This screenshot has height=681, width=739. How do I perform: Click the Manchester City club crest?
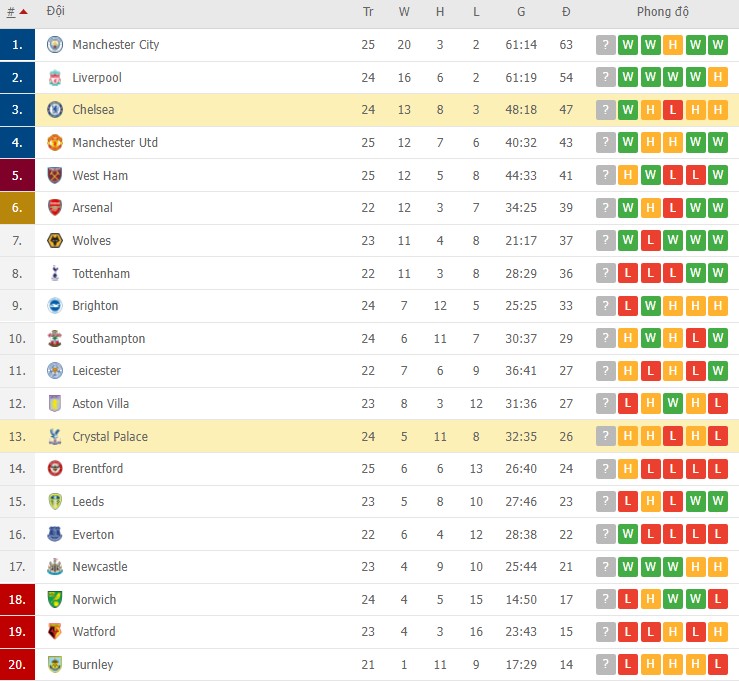pyautogui.click(x=54, y=45)
